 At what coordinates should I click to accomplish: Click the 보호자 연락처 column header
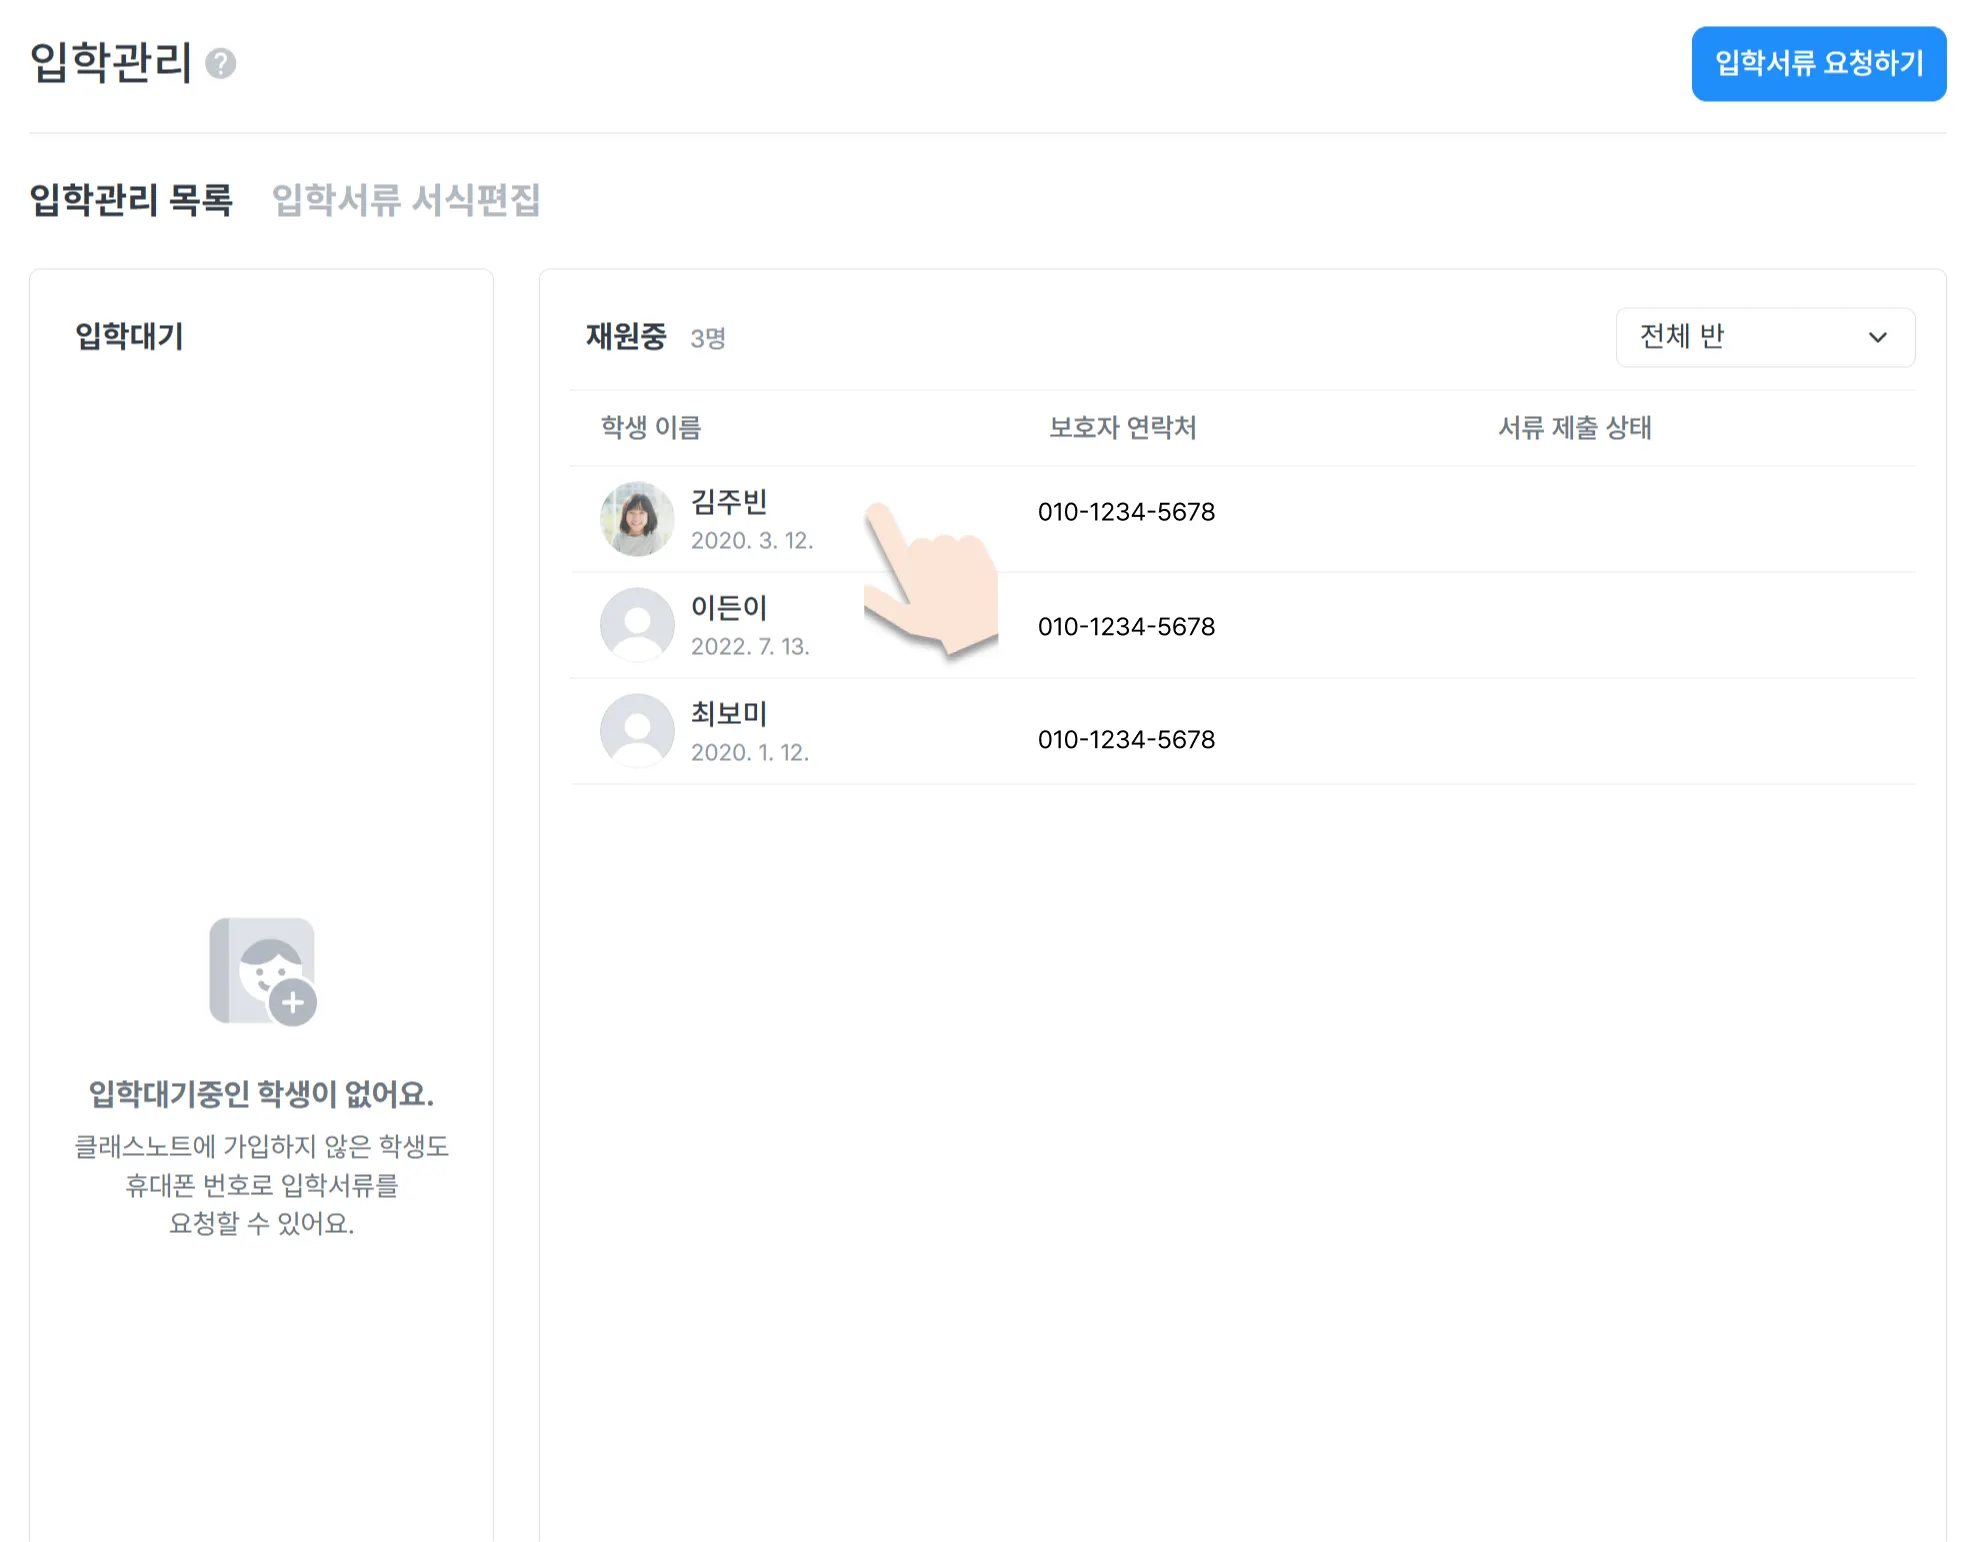(x=1122, y=428)
